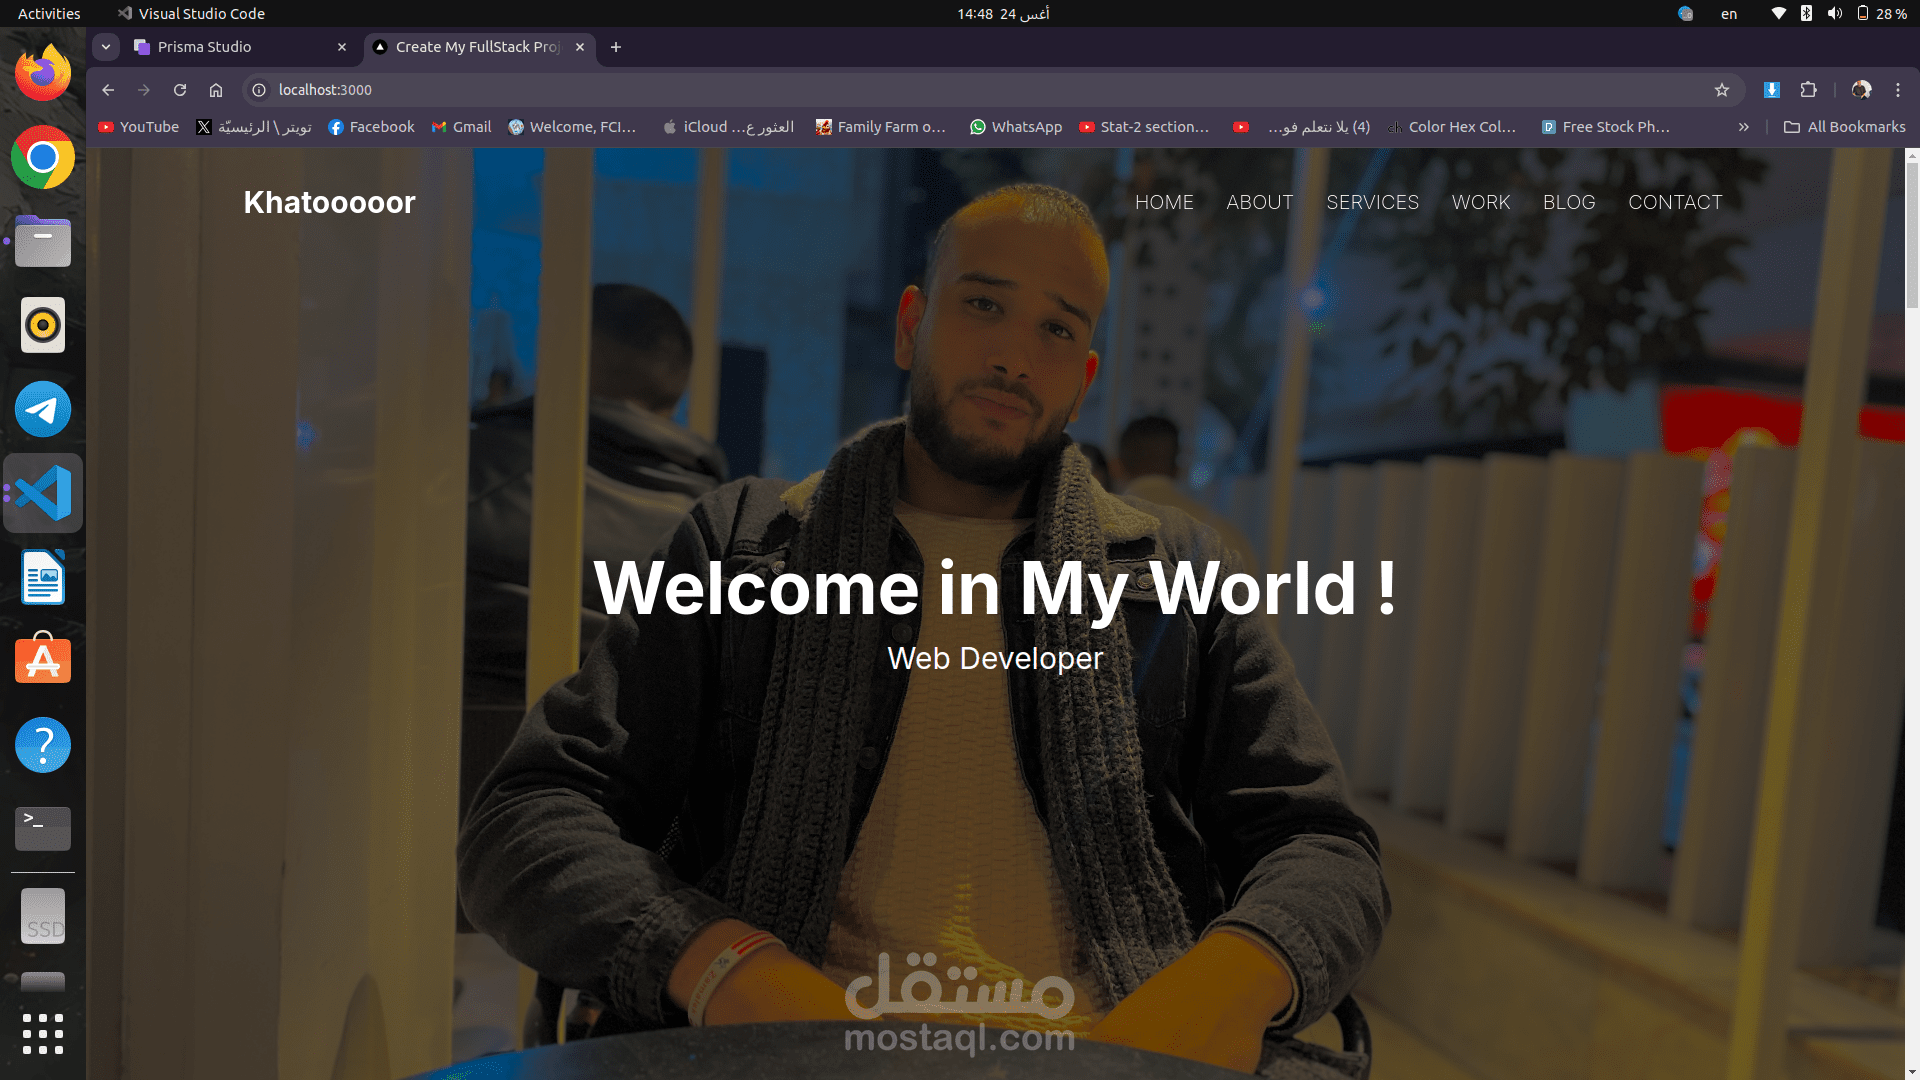This screenshot has width=1920, height=1080.
Task: Open the Welcome, FCI... bookmark
Action: (x=572, y=127)
